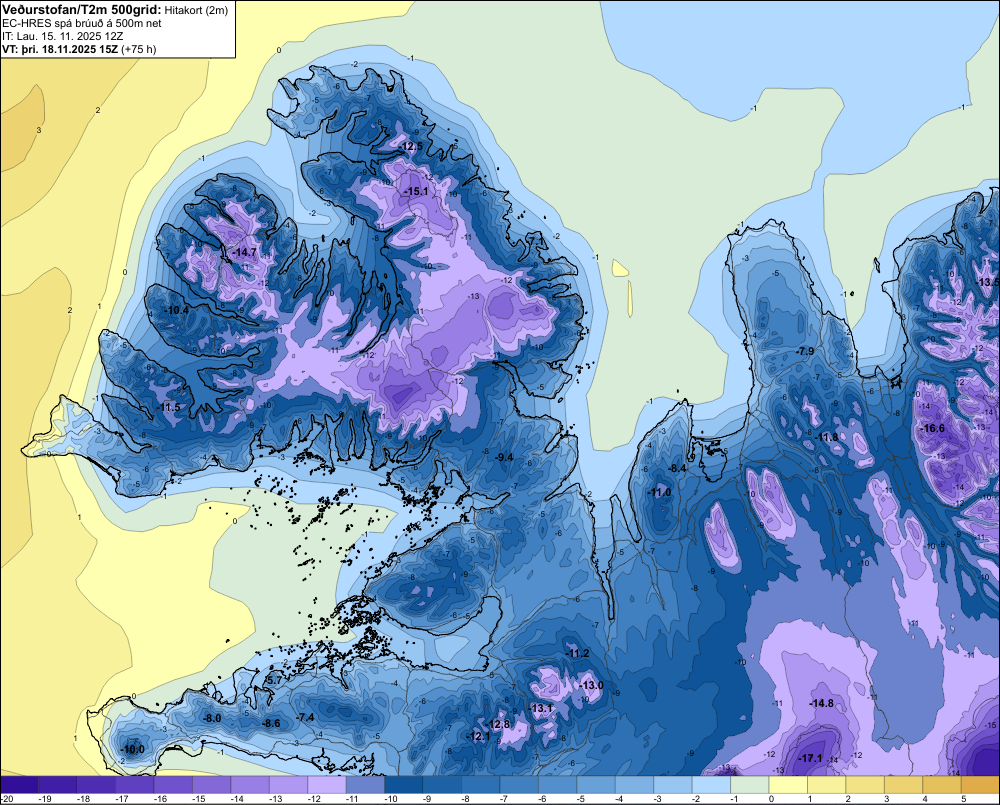
Task: Pick the legend swatch between -18 and -17
Action: click(x=96, y=785)
